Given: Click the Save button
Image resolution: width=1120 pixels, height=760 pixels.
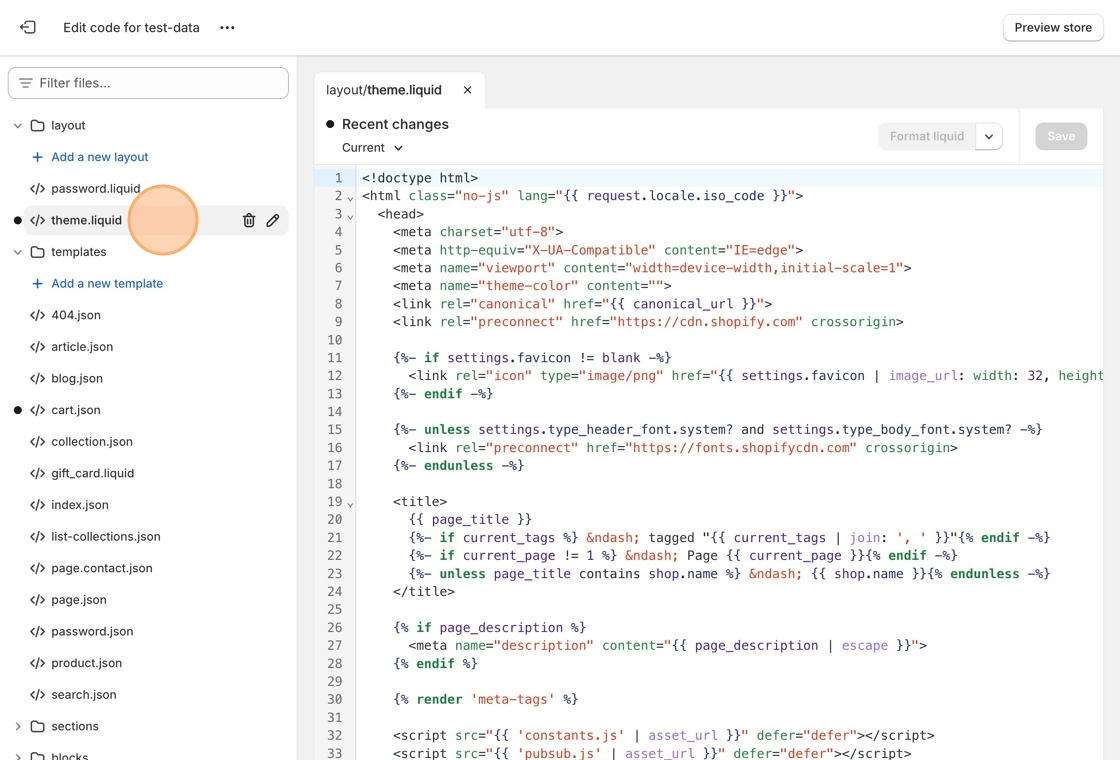Looking at the screenshot, I should coord(1061,136).
